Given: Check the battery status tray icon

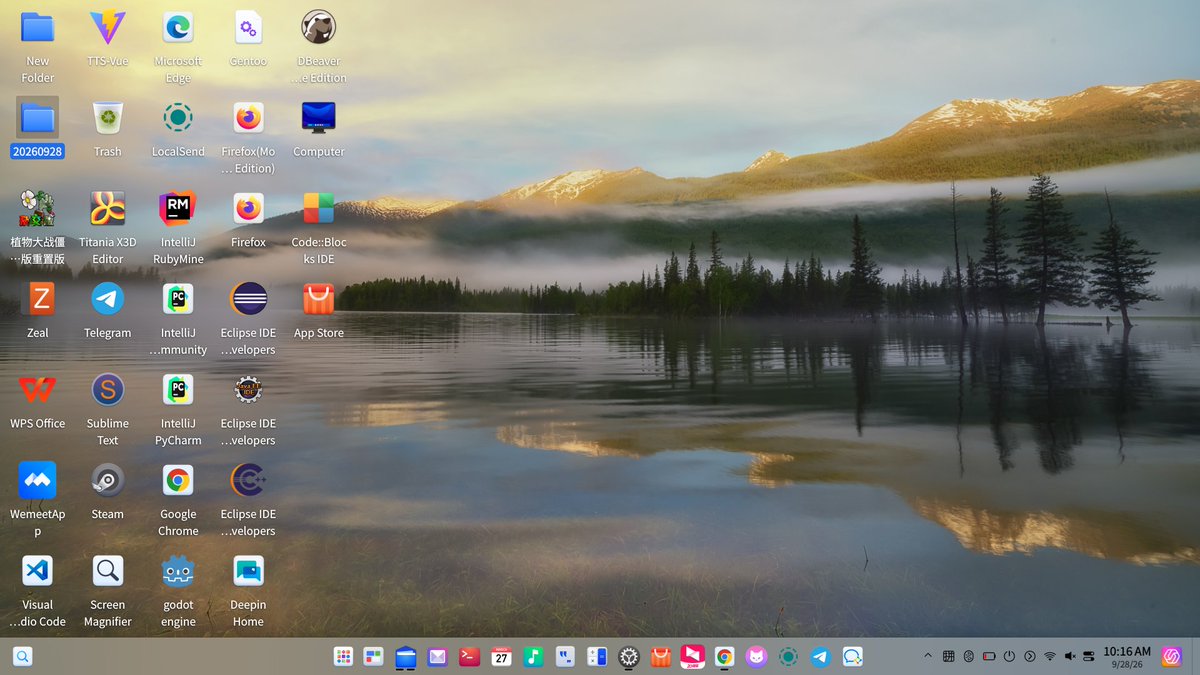Looking at the screenshot, I should coord(989,656).
